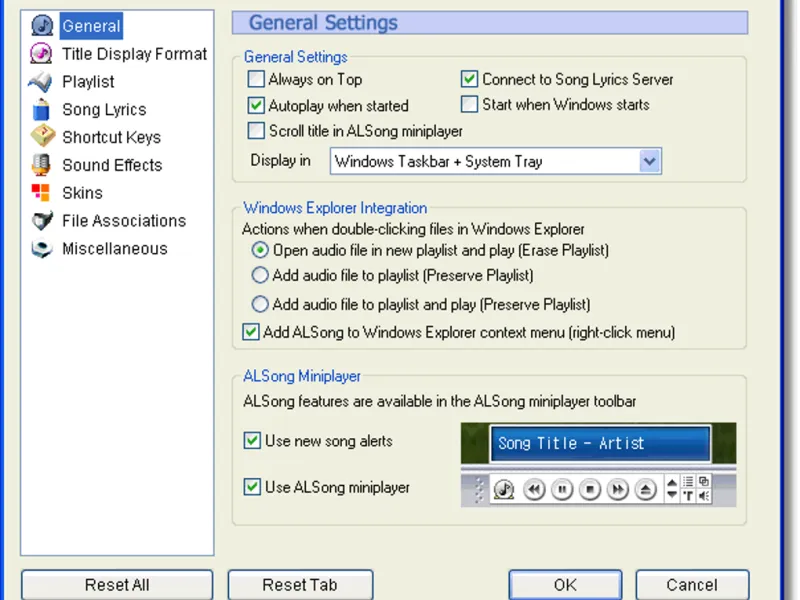The image size is (800, 600).
Task: Click the Reset Tab button
Action: tap(300, 585)
